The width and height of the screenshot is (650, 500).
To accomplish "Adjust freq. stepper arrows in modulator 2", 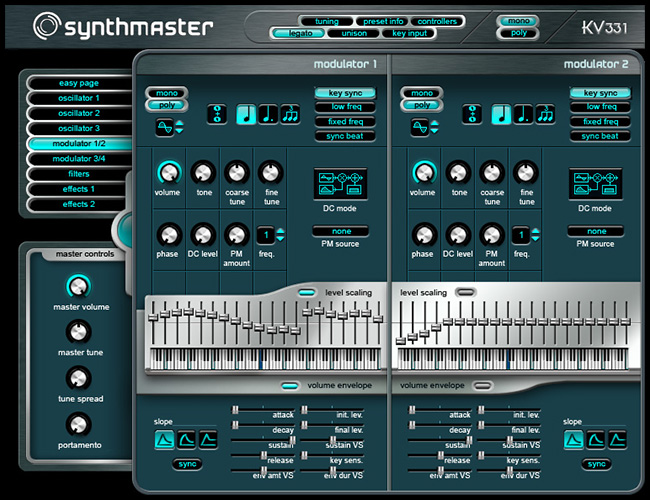I will click(x=536, y=235).
